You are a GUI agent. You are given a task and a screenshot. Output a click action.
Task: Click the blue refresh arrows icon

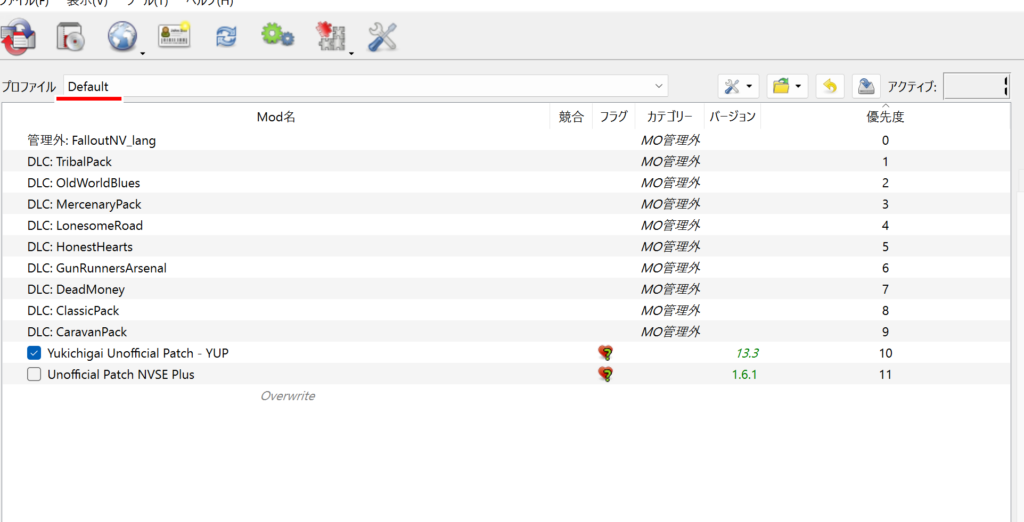click(x=226, y=37)
